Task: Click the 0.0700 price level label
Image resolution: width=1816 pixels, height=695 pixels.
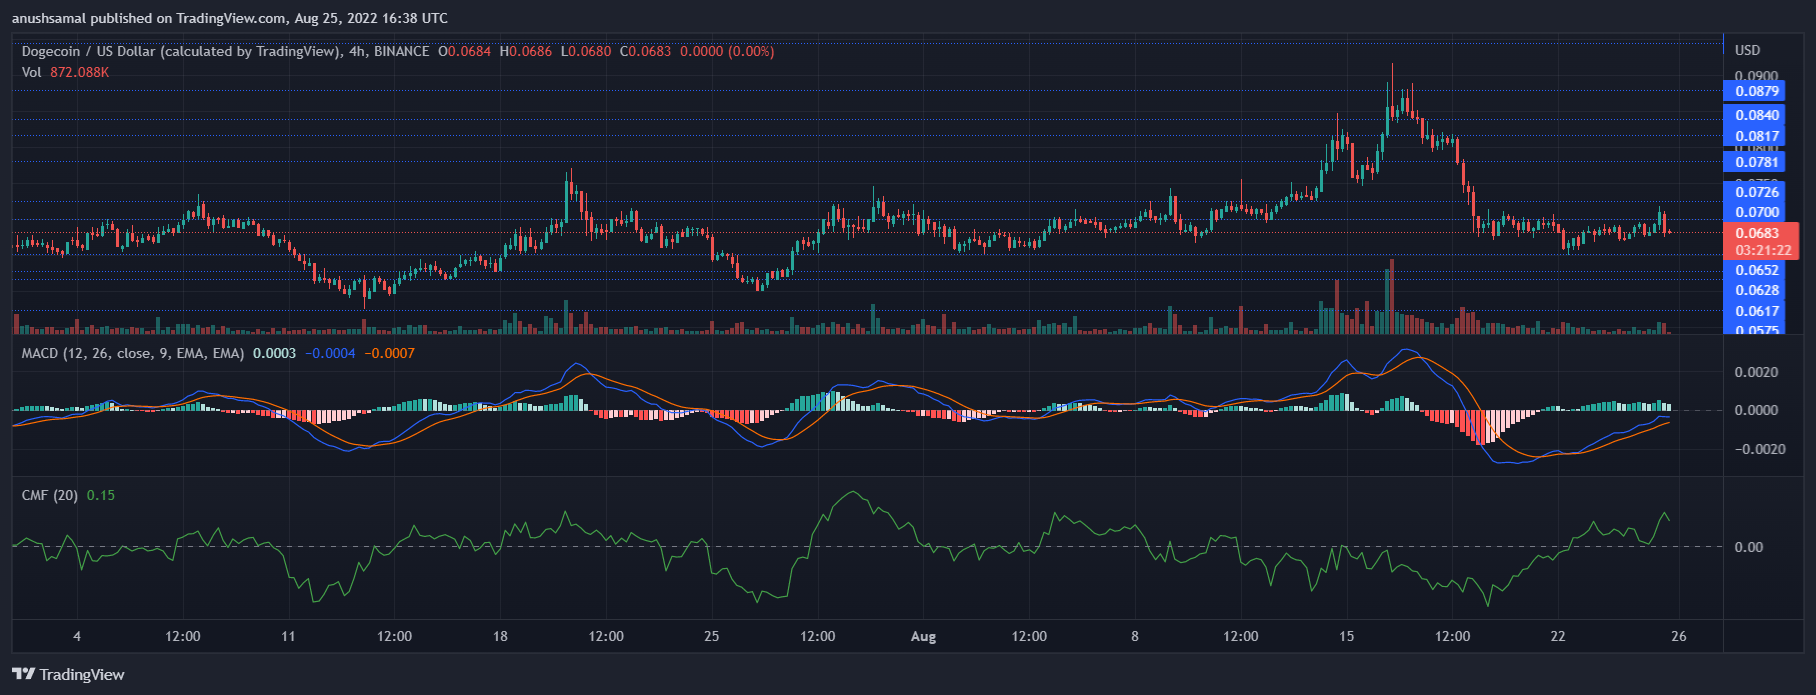Action: (1755, 212)
